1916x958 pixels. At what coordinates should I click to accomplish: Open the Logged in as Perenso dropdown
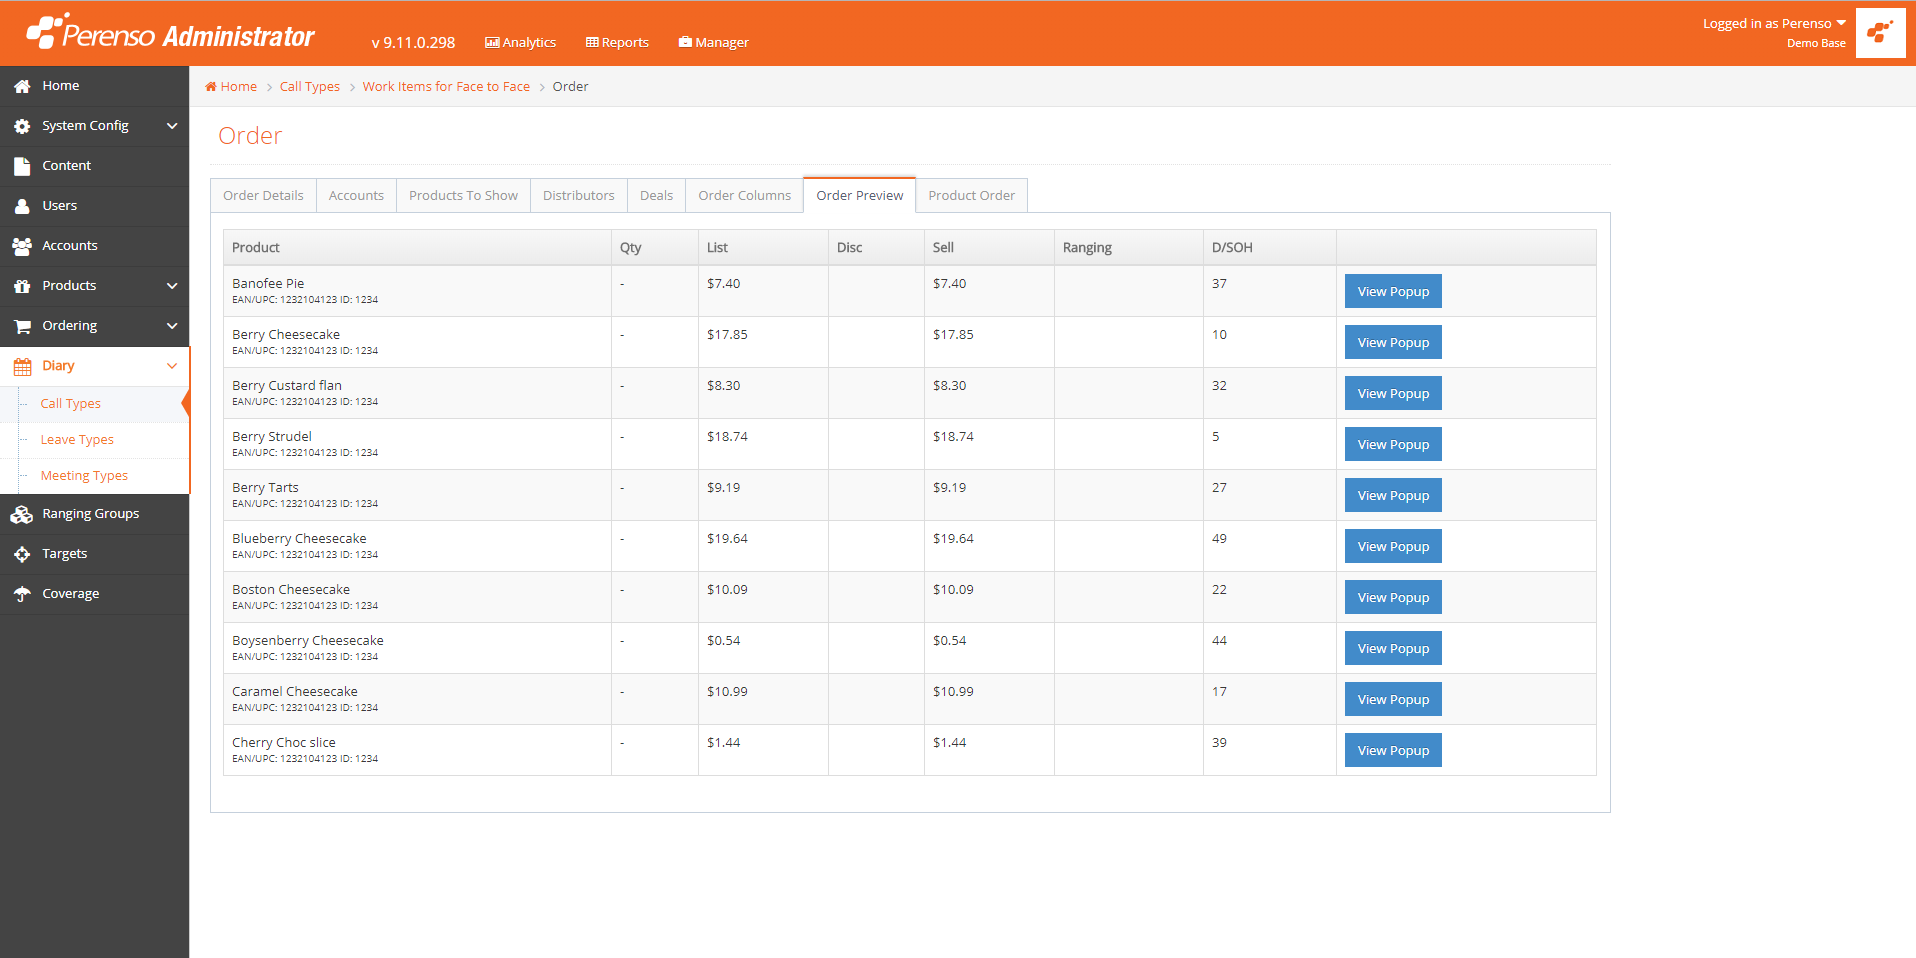click(x=1774, y=23)
